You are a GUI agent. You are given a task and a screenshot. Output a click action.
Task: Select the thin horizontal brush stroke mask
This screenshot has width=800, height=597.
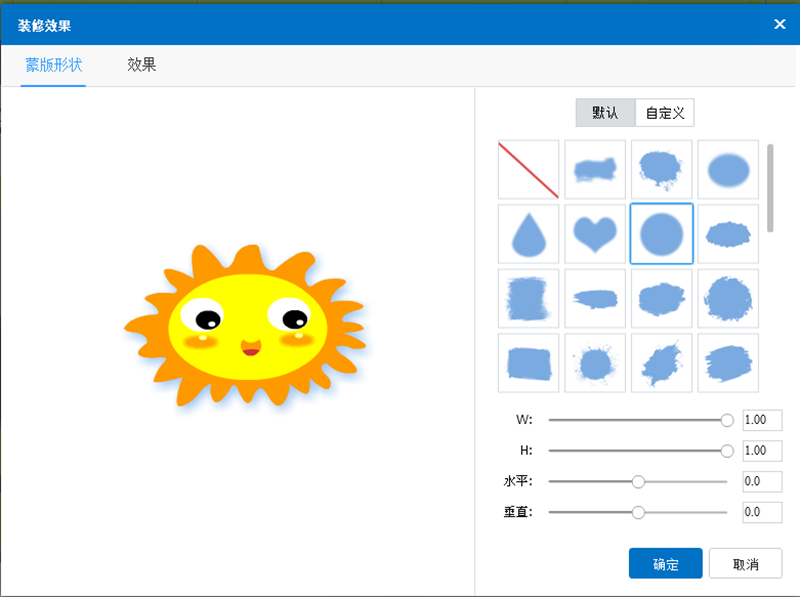pyautogui.click(x=595, y=298)
